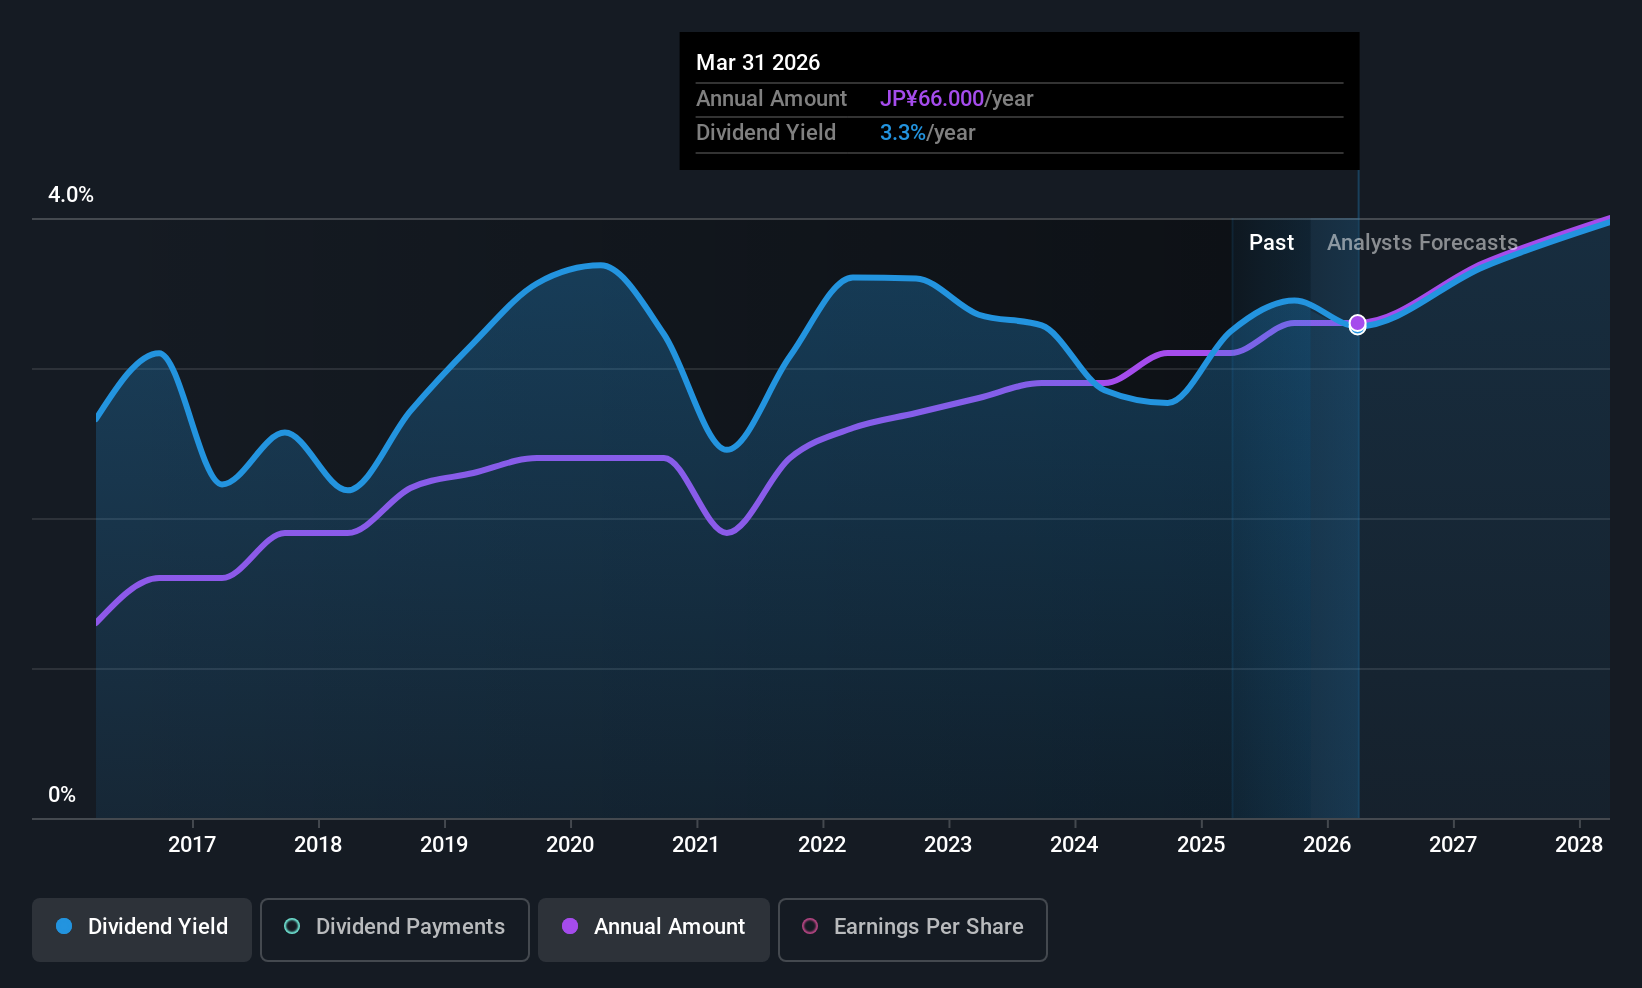The width and height of the screenshot is (1642, 988).
Task: Click the 2021 year axis label
Action: 696,844
